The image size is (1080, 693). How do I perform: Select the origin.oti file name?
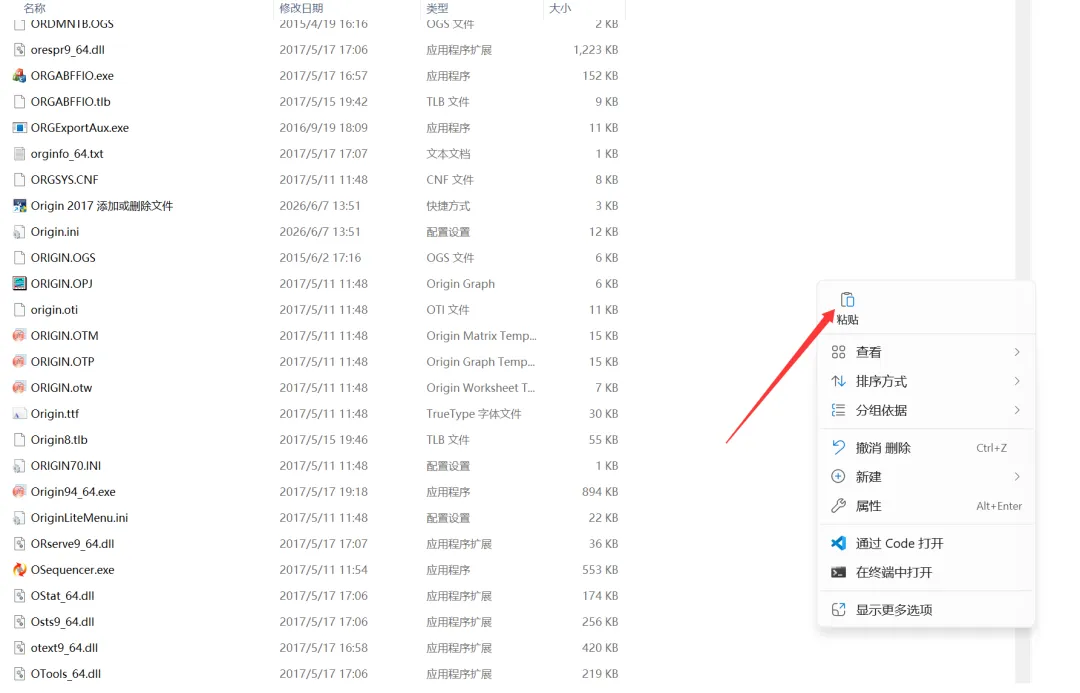[x=54, y=309]
